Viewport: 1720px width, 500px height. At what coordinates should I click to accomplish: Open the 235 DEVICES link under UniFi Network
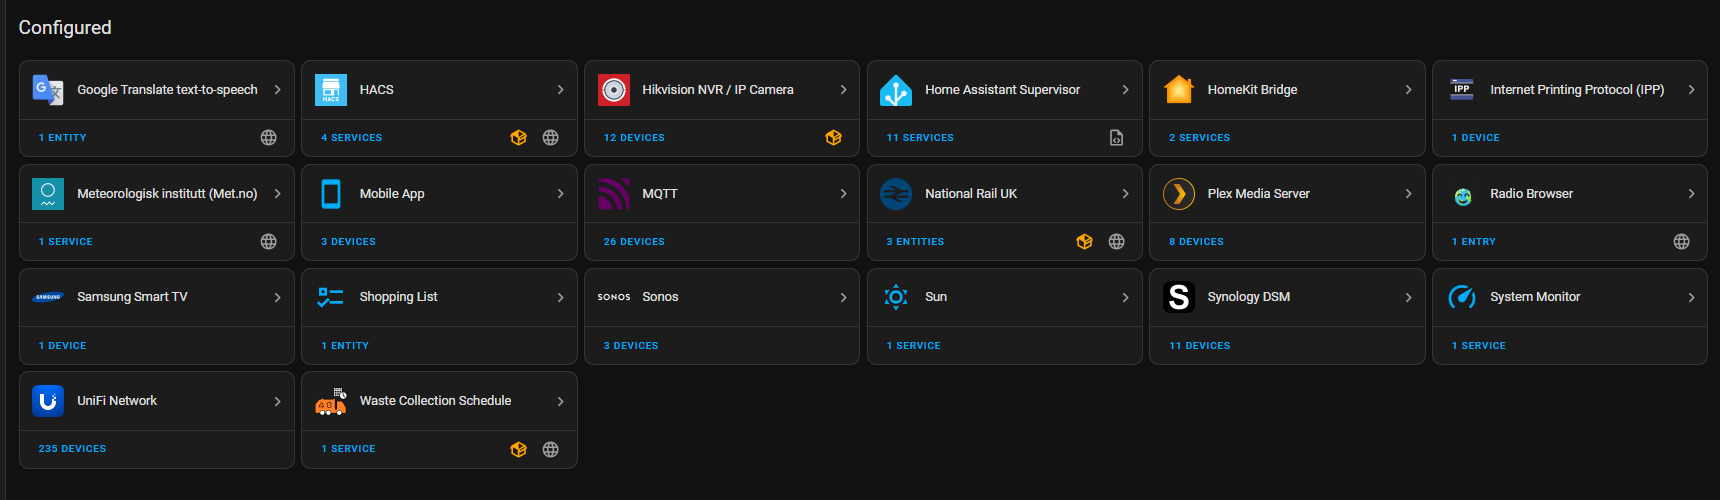tap(72, 449)
